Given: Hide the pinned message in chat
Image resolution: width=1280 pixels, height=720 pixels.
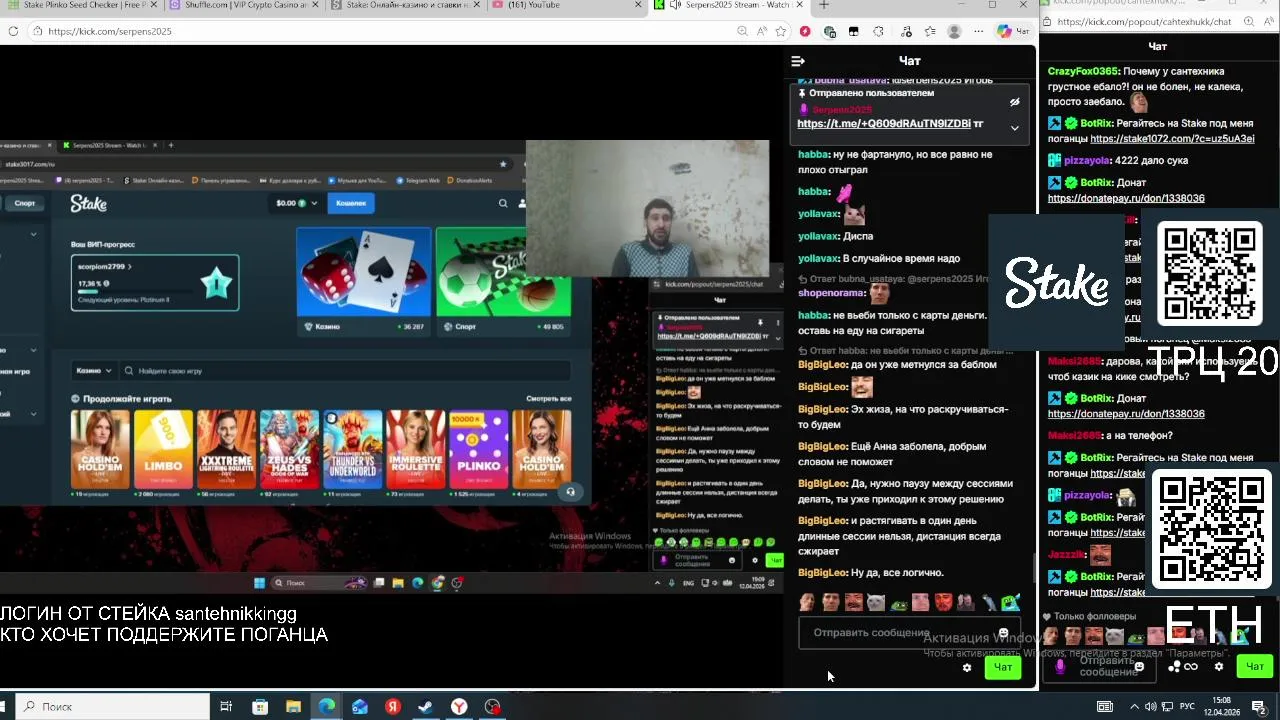Looking at the screenshot, I should pos(1014,102).
